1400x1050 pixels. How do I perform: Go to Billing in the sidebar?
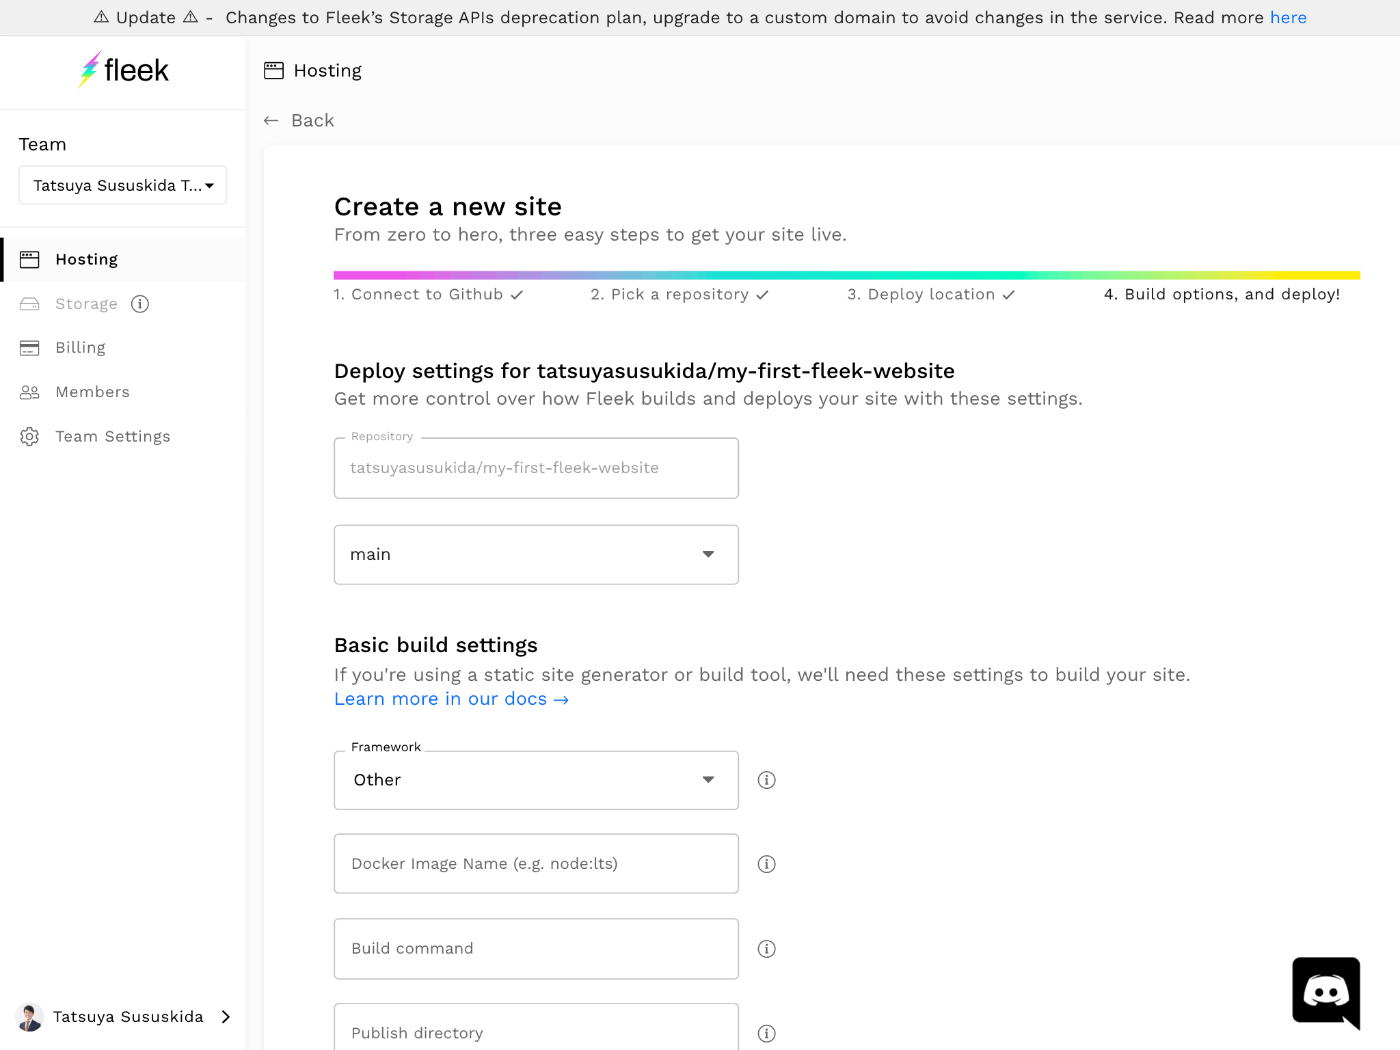click(x=80, y=348)
